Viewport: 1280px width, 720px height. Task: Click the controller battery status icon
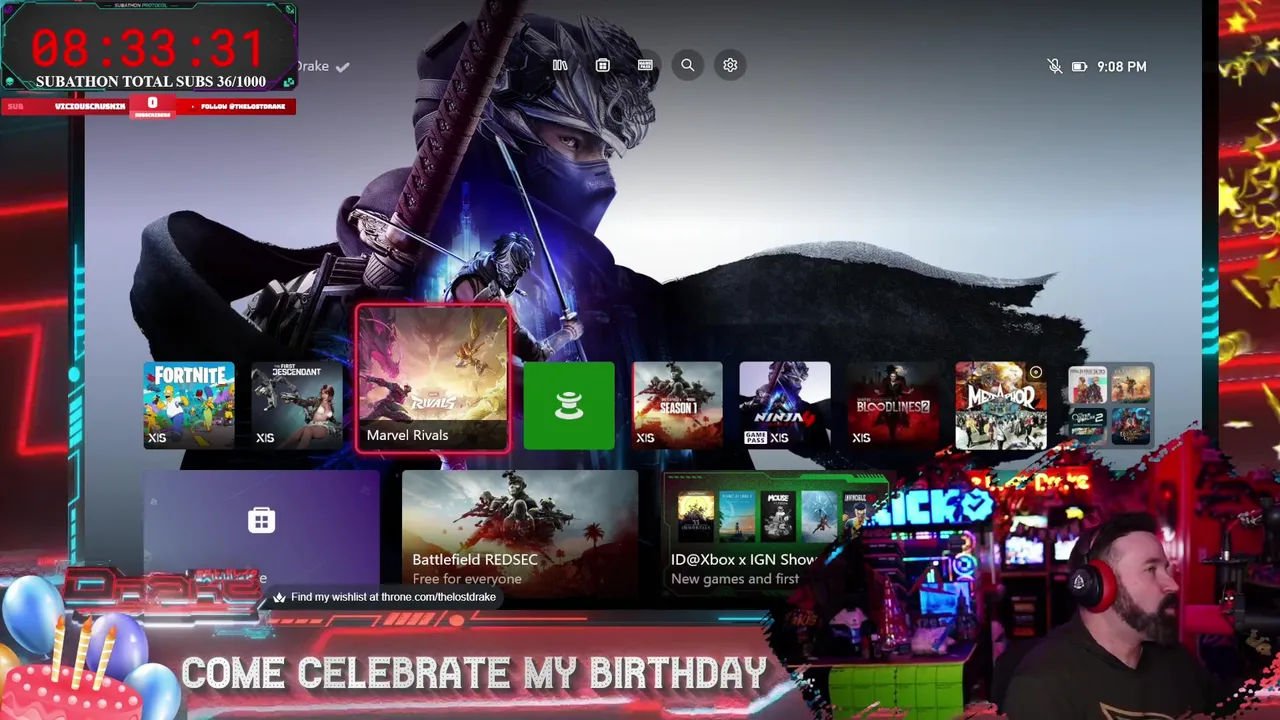pos(1079,66)
